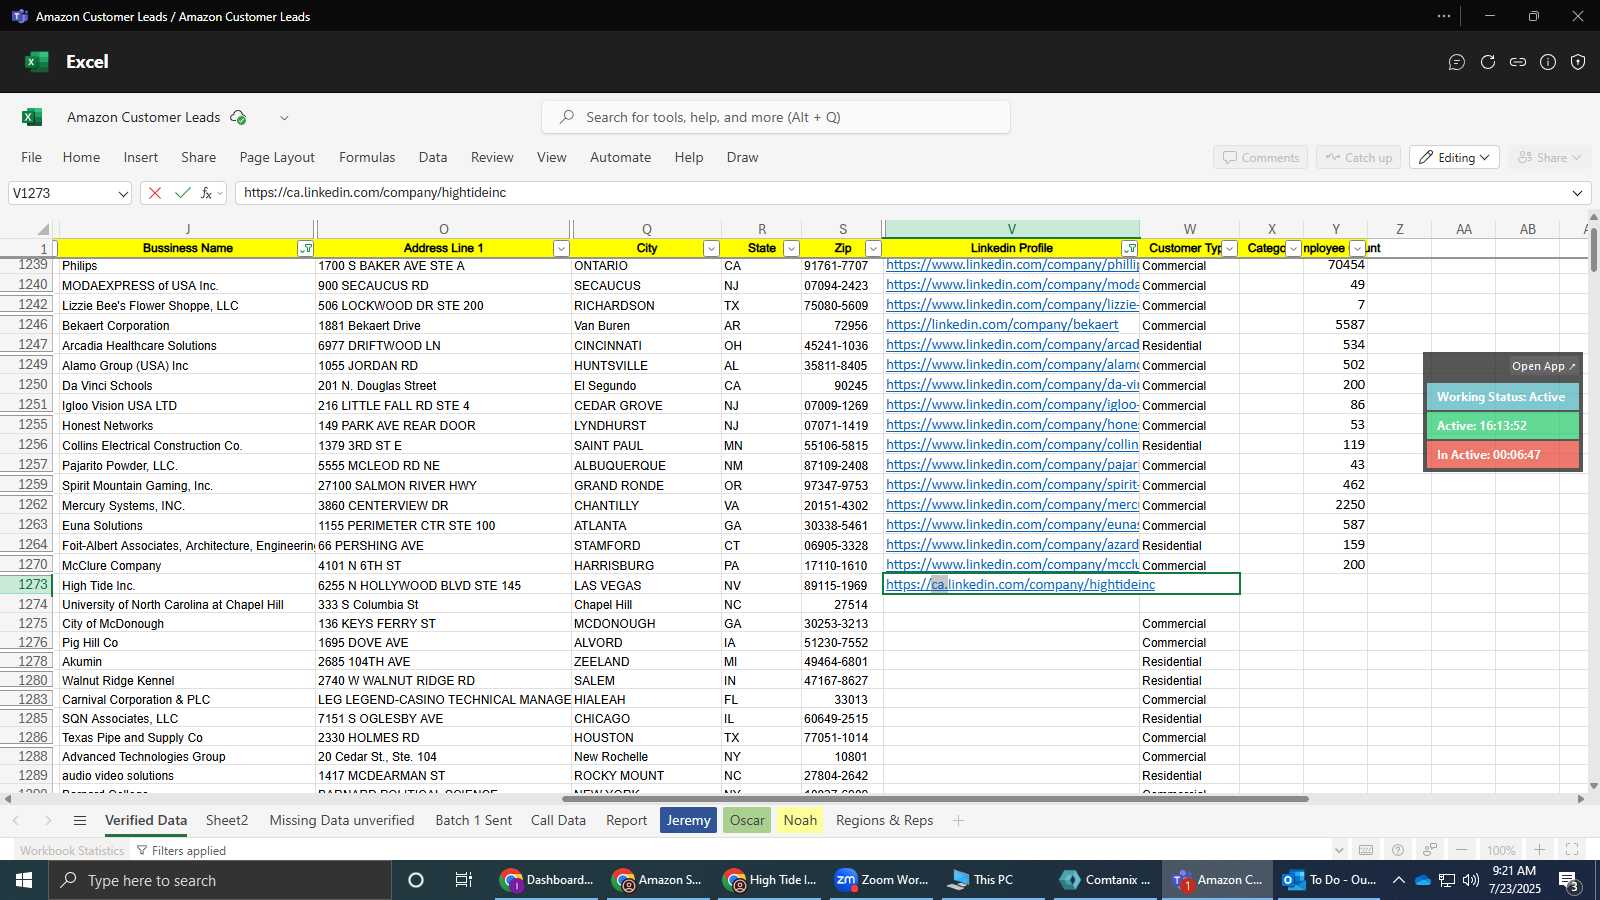The height and width of the screenshot is (900, 1600).
Task: Open the Formulas ribbon tab
Action: coord(367,158)
